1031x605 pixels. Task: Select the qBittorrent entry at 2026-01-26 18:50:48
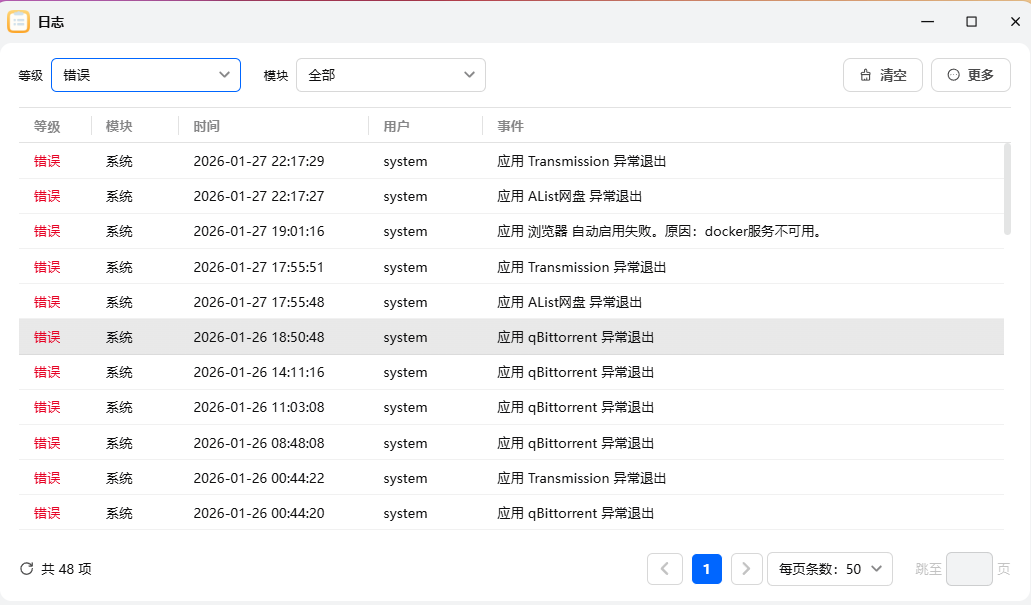pyautogui.click(x=511, y=337)
